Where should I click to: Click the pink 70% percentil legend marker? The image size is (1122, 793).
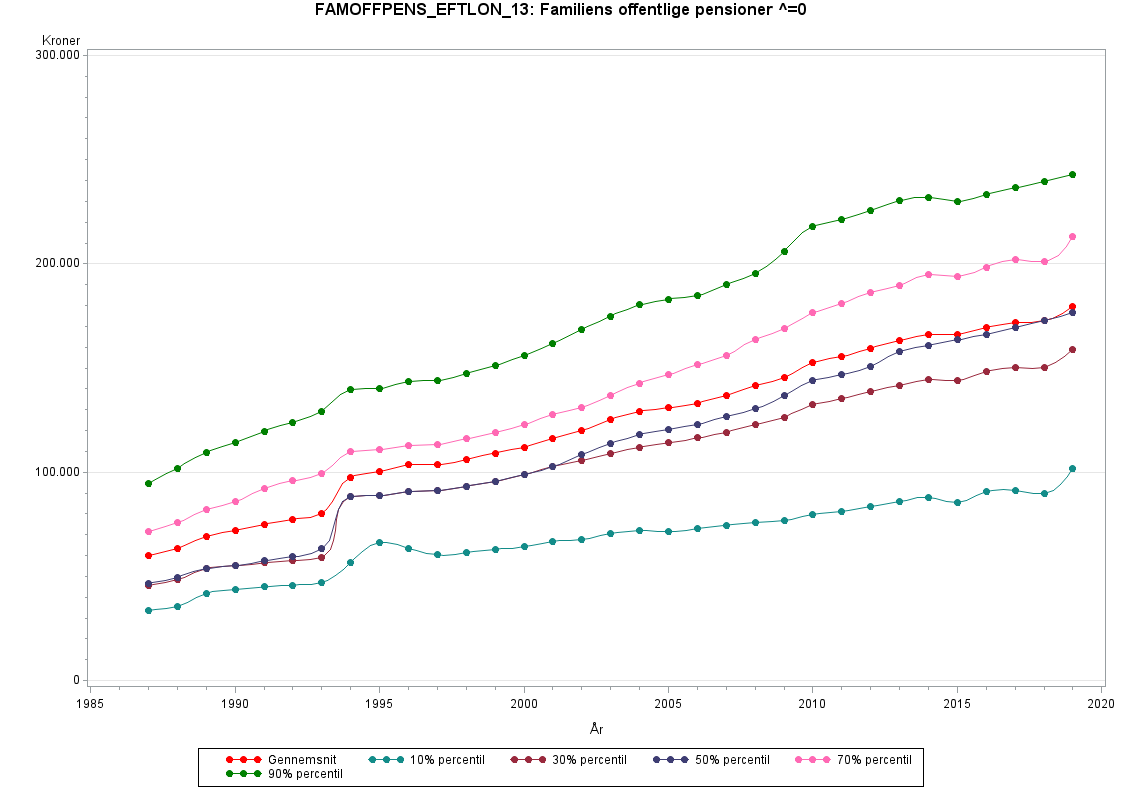pos(812,760)
